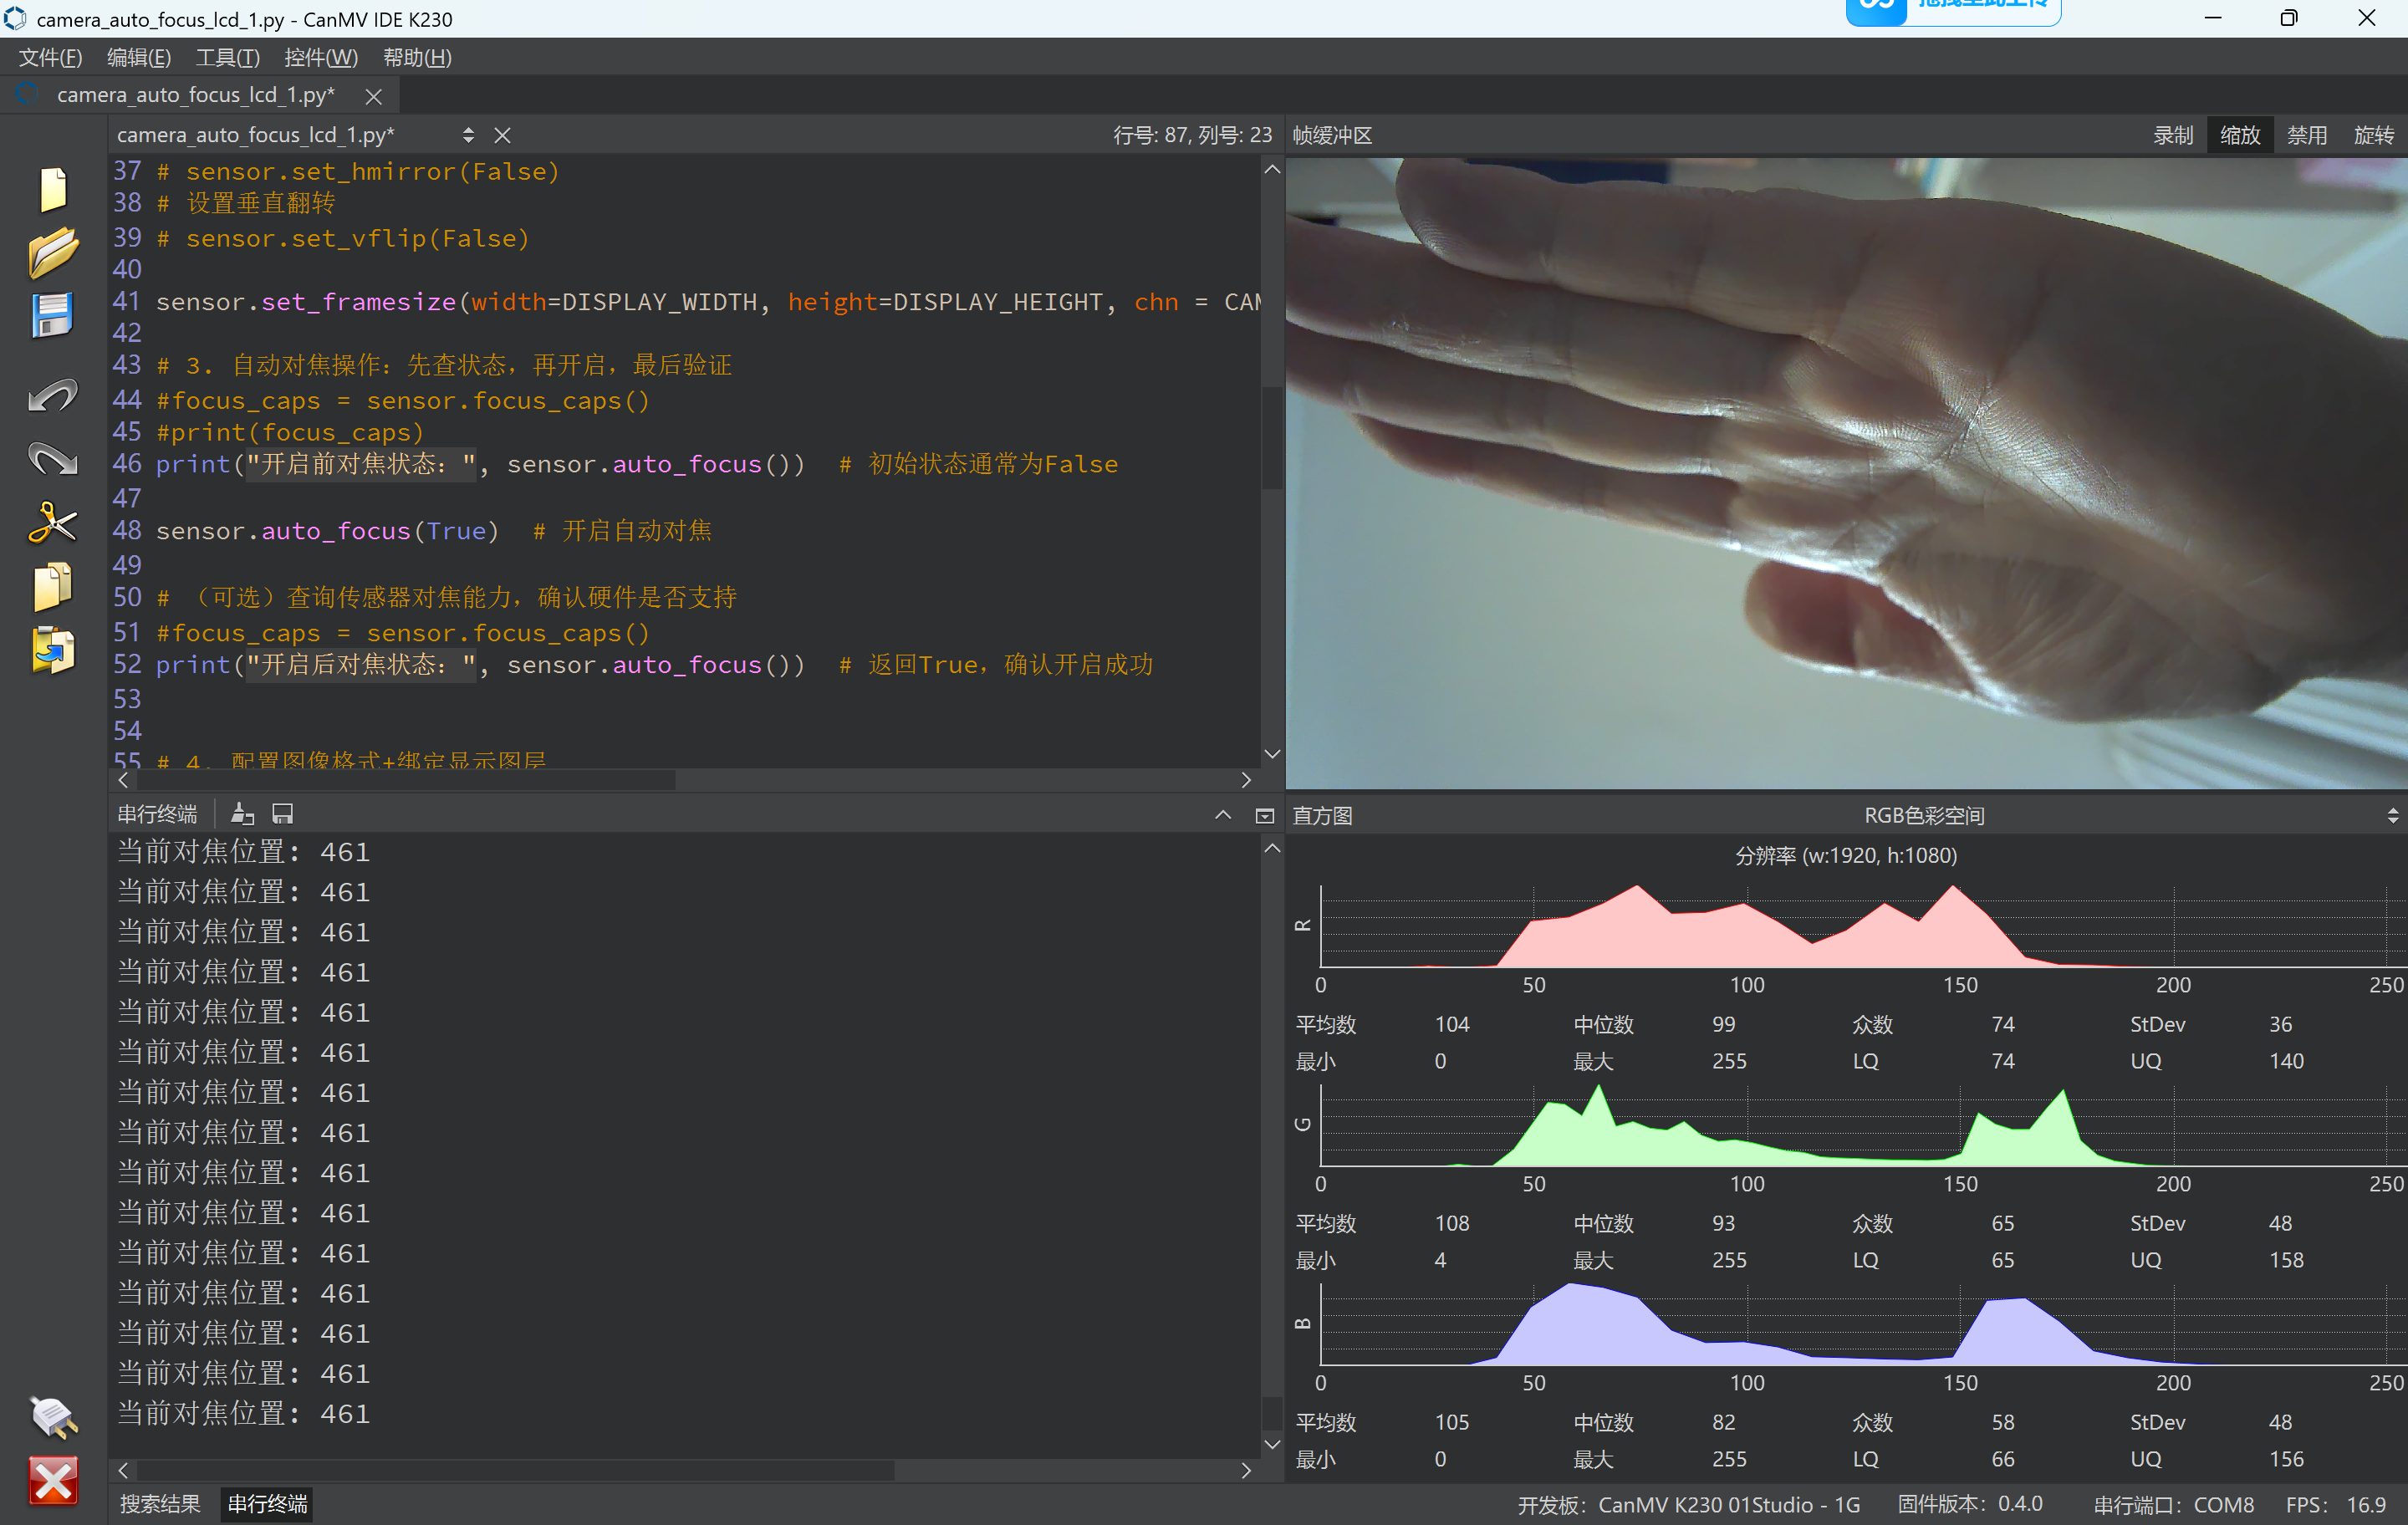2408x1525 pixels.
Task: Click the code editor horizontal scrollbar
Action: [400, 780]
